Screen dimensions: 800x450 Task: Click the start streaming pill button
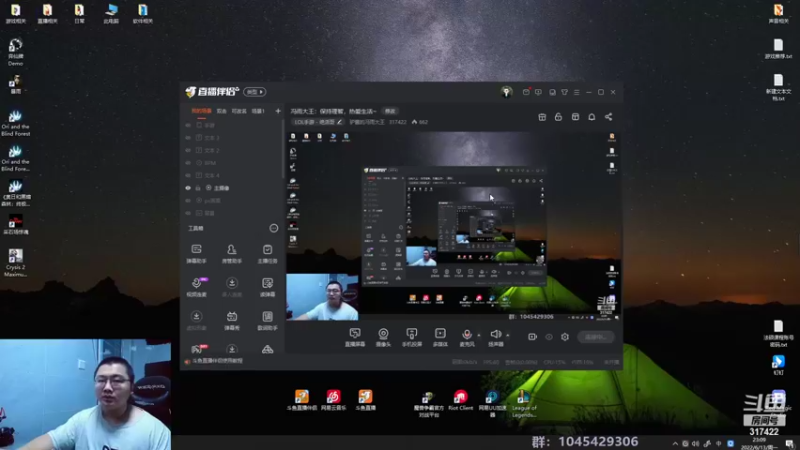click(596, 337)
